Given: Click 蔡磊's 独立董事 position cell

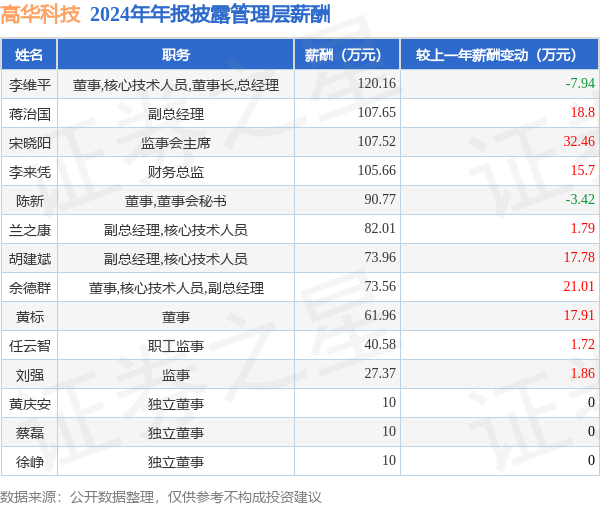Looking at the screenshot, I should [x=176, y=433].
